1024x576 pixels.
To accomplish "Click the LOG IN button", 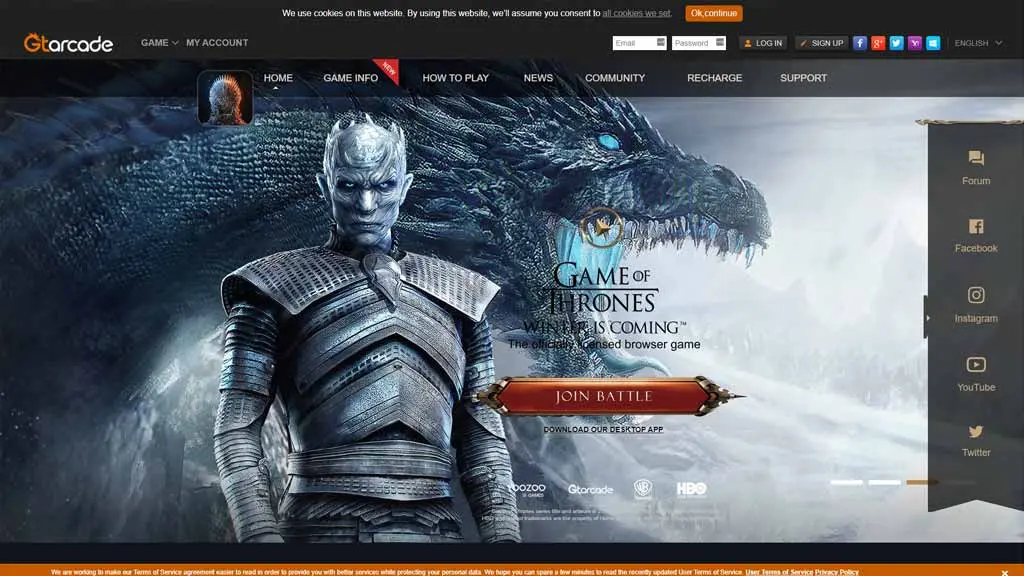I will click(763, 43).
